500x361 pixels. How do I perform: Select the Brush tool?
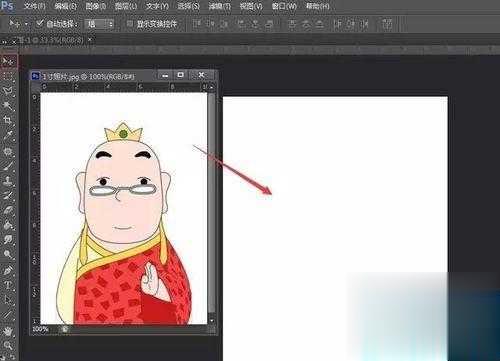8,166
